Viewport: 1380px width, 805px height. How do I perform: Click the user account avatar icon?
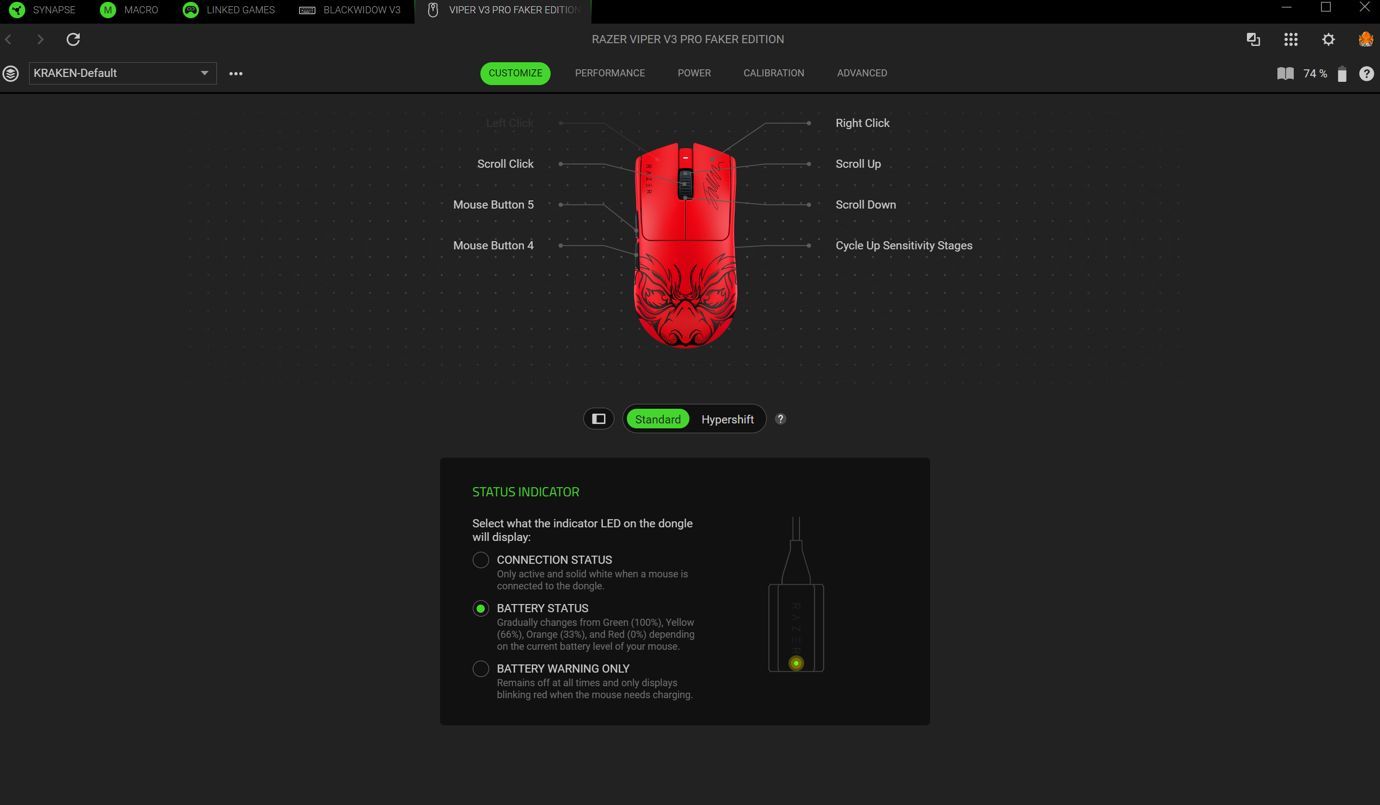pos(1365,39)
